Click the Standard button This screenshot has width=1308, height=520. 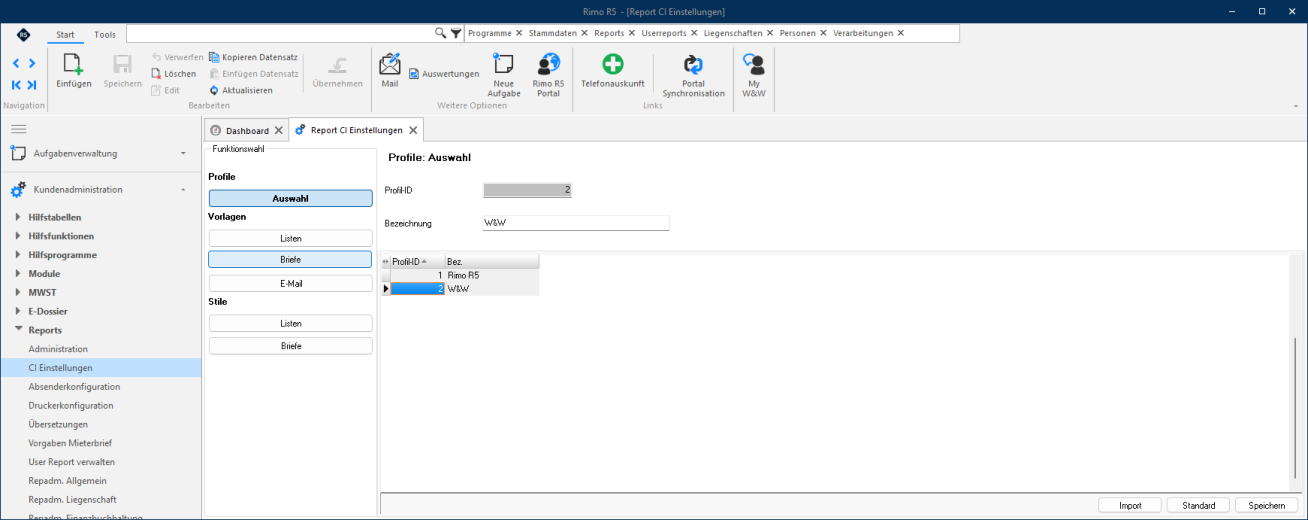pyautogui.click(x=1198, y=505)
